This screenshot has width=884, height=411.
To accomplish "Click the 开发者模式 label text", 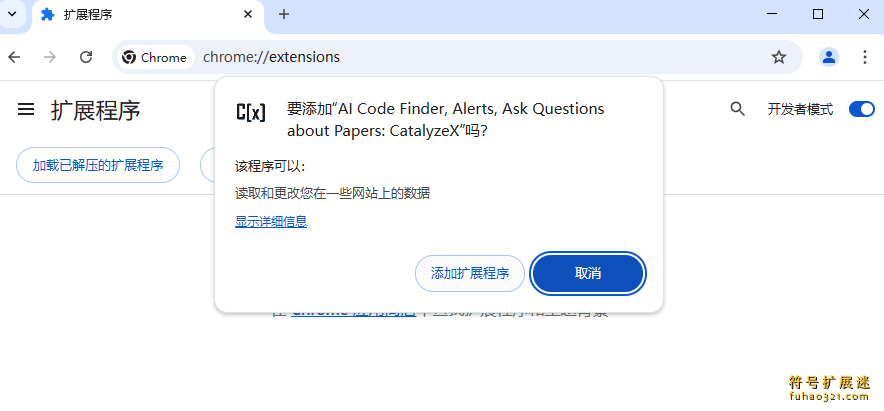I will click(x=800, y=109).
